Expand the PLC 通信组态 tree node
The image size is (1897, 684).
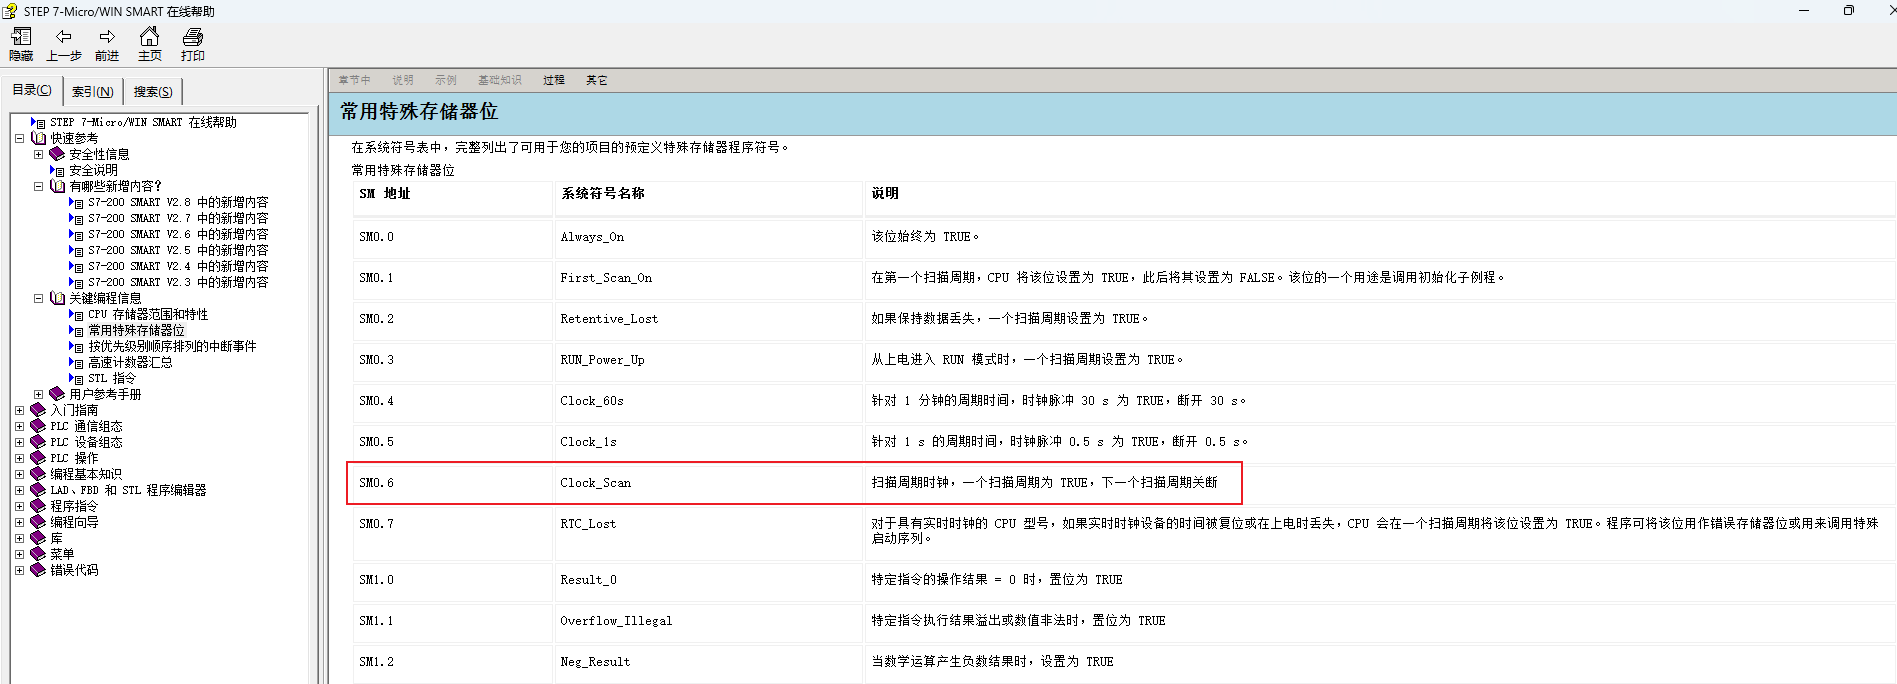coord(19,426)
